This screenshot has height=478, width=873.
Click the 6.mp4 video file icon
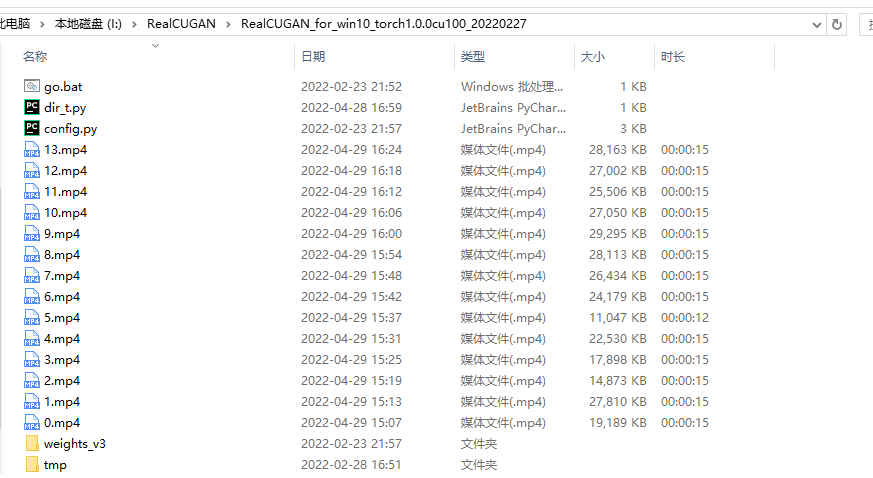point(32,296)
